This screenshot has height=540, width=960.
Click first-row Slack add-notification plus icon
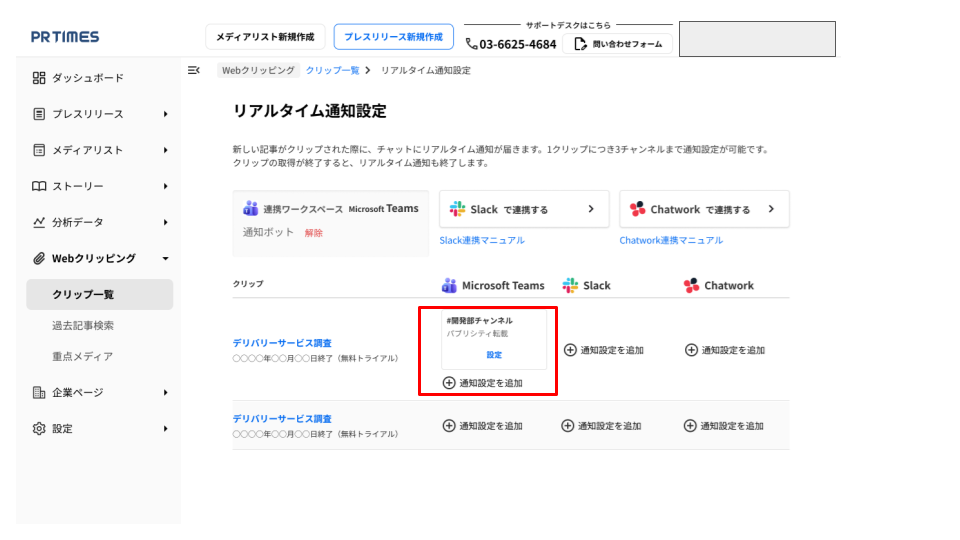click(570, 350)
